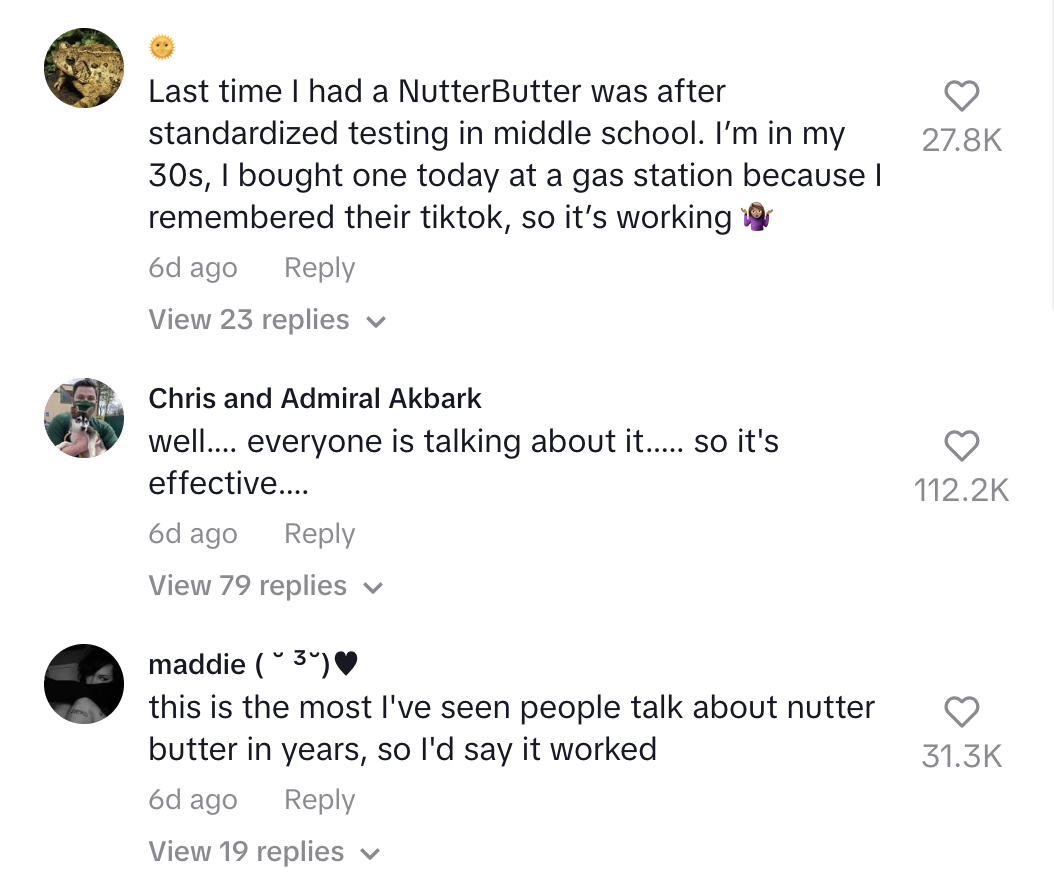Reply to the 'everyone is talking' comment

pyautogui.click(x=319, y=534)
